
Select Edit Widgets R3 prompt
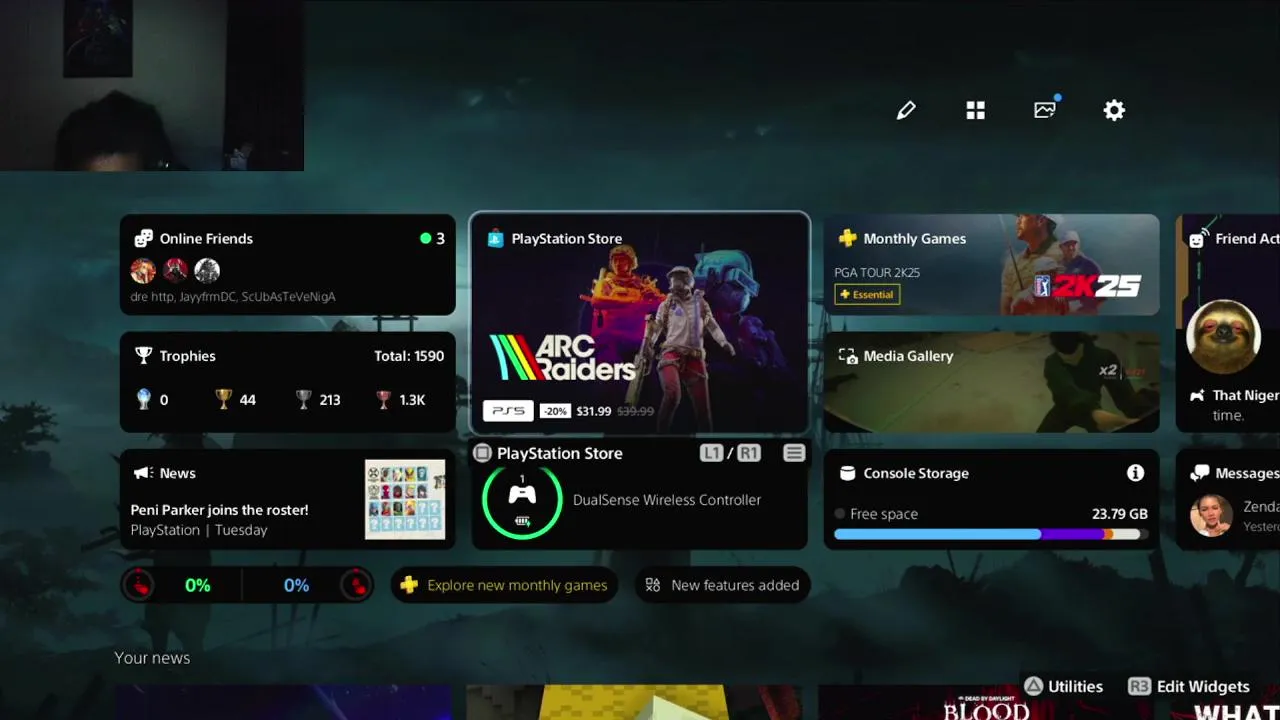(x=1189, y=687)
